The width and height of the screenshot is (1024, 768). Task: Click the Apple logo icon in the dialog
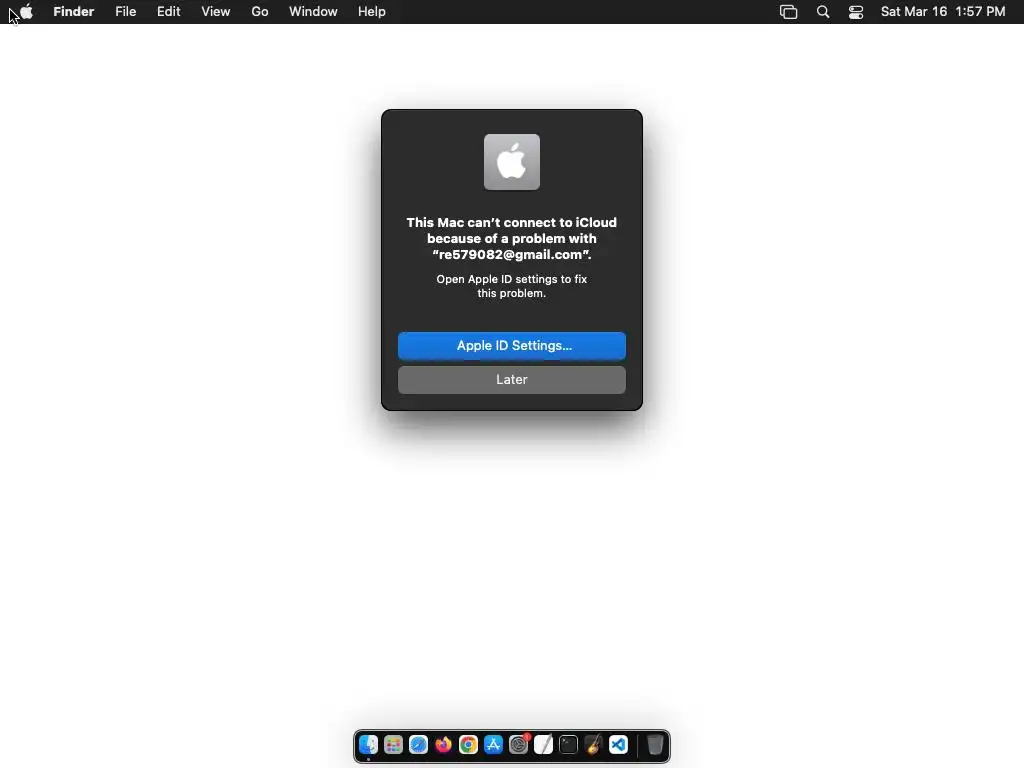[x=512, y=162]
